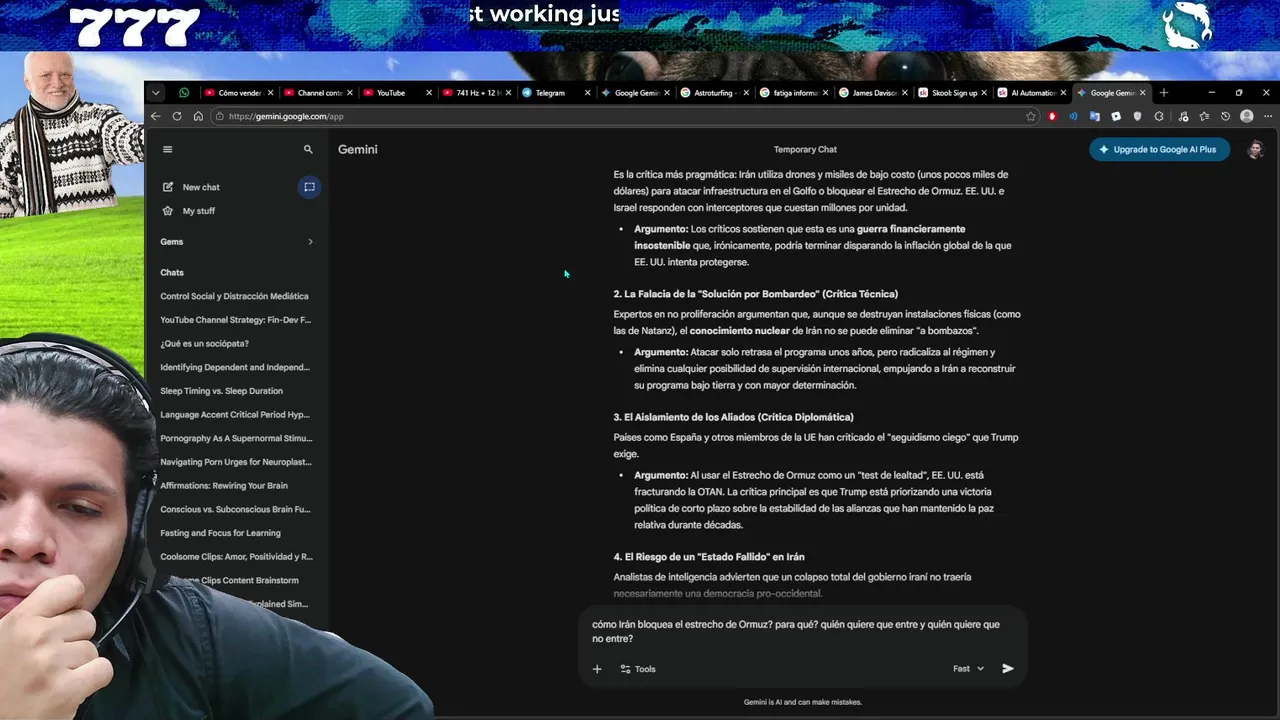Open chat 'Control Social y Distracción Mediática'

point(234,296)
